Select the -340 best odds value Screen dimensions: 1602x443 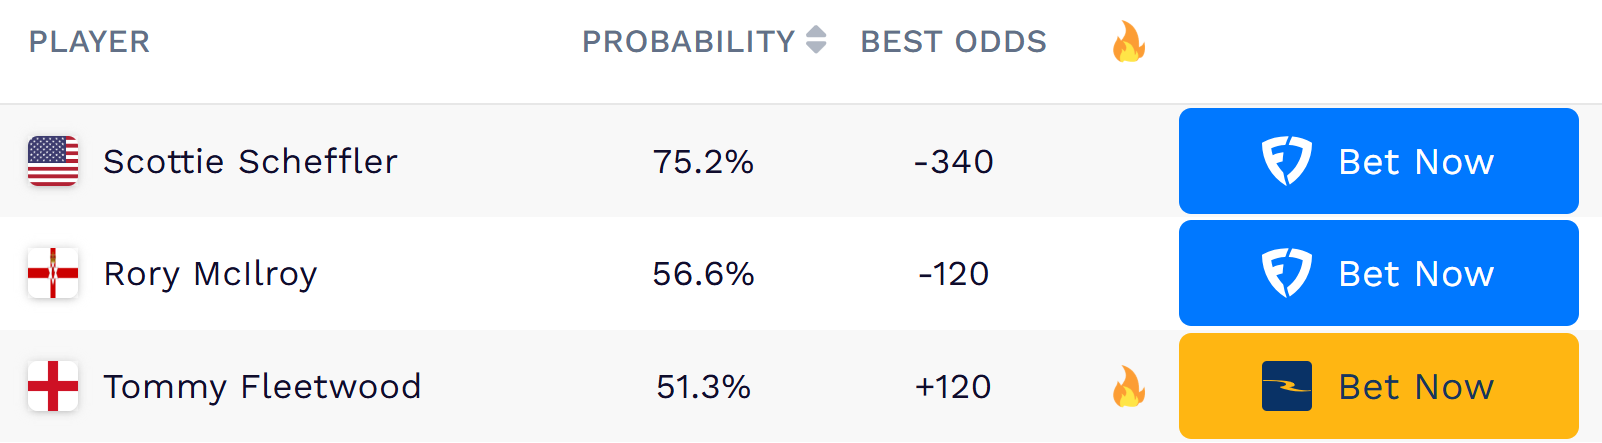tap(953, 161)
